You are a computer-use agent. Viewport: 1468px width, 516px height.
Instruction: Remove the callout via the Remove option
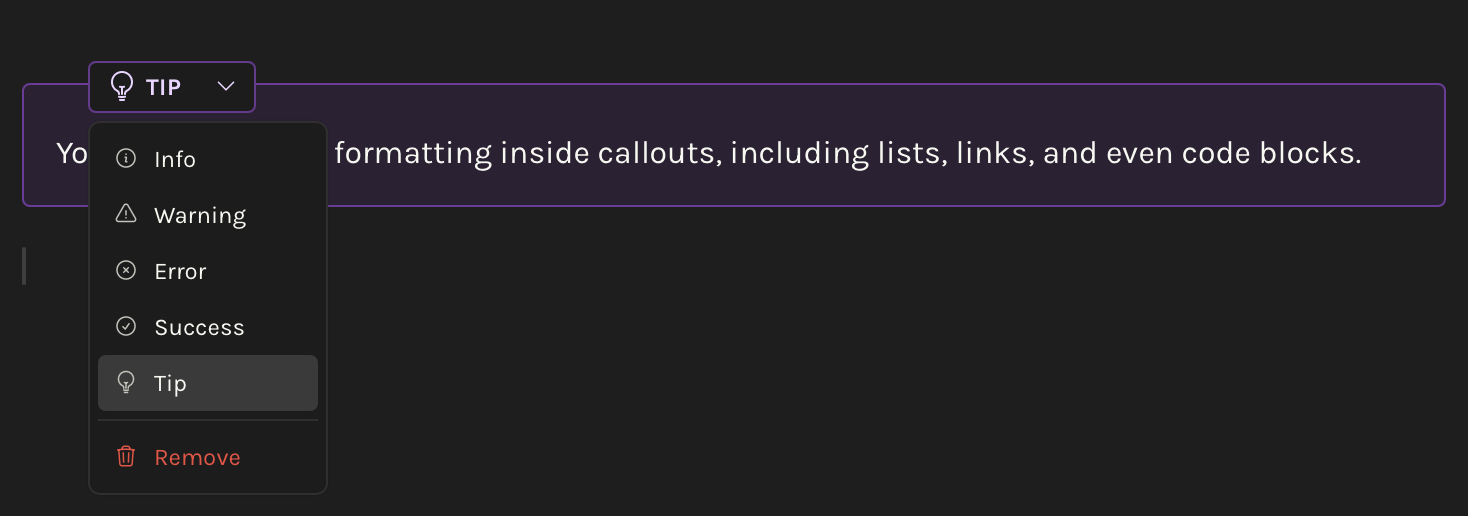(x=197, y=458)
